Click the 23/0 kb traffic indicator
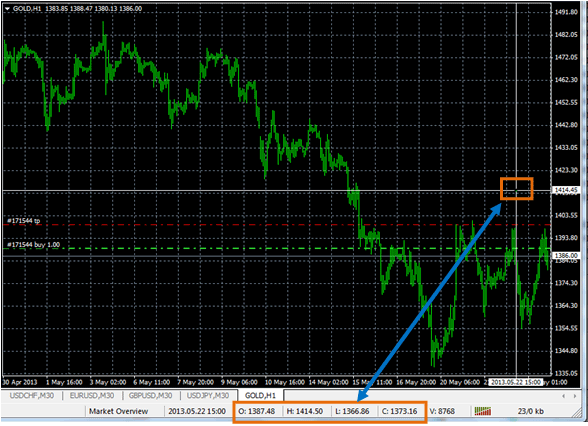 point(531,411)
